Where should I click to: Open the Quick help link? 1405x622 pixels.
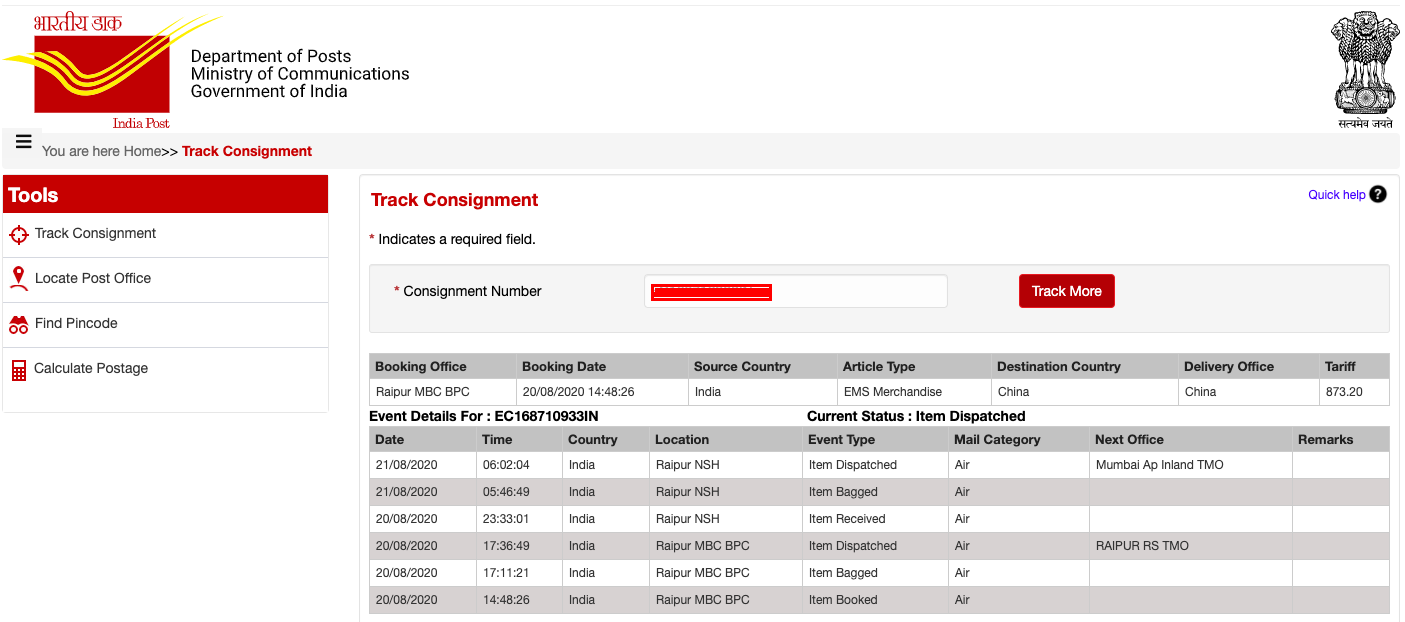pos(1337,194)
